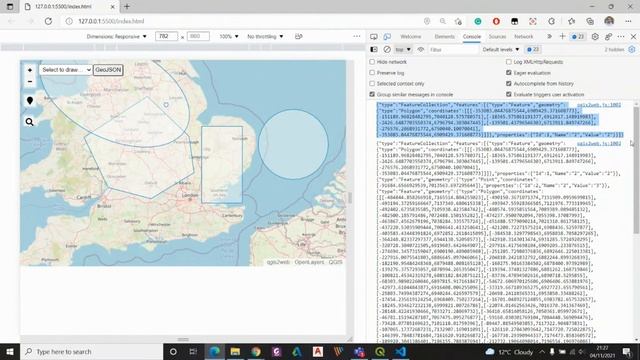Image resolution: width=640 pixels, height=360 pixels.
Task: Add a new DevTools tool tab
Action: (562, 36)
